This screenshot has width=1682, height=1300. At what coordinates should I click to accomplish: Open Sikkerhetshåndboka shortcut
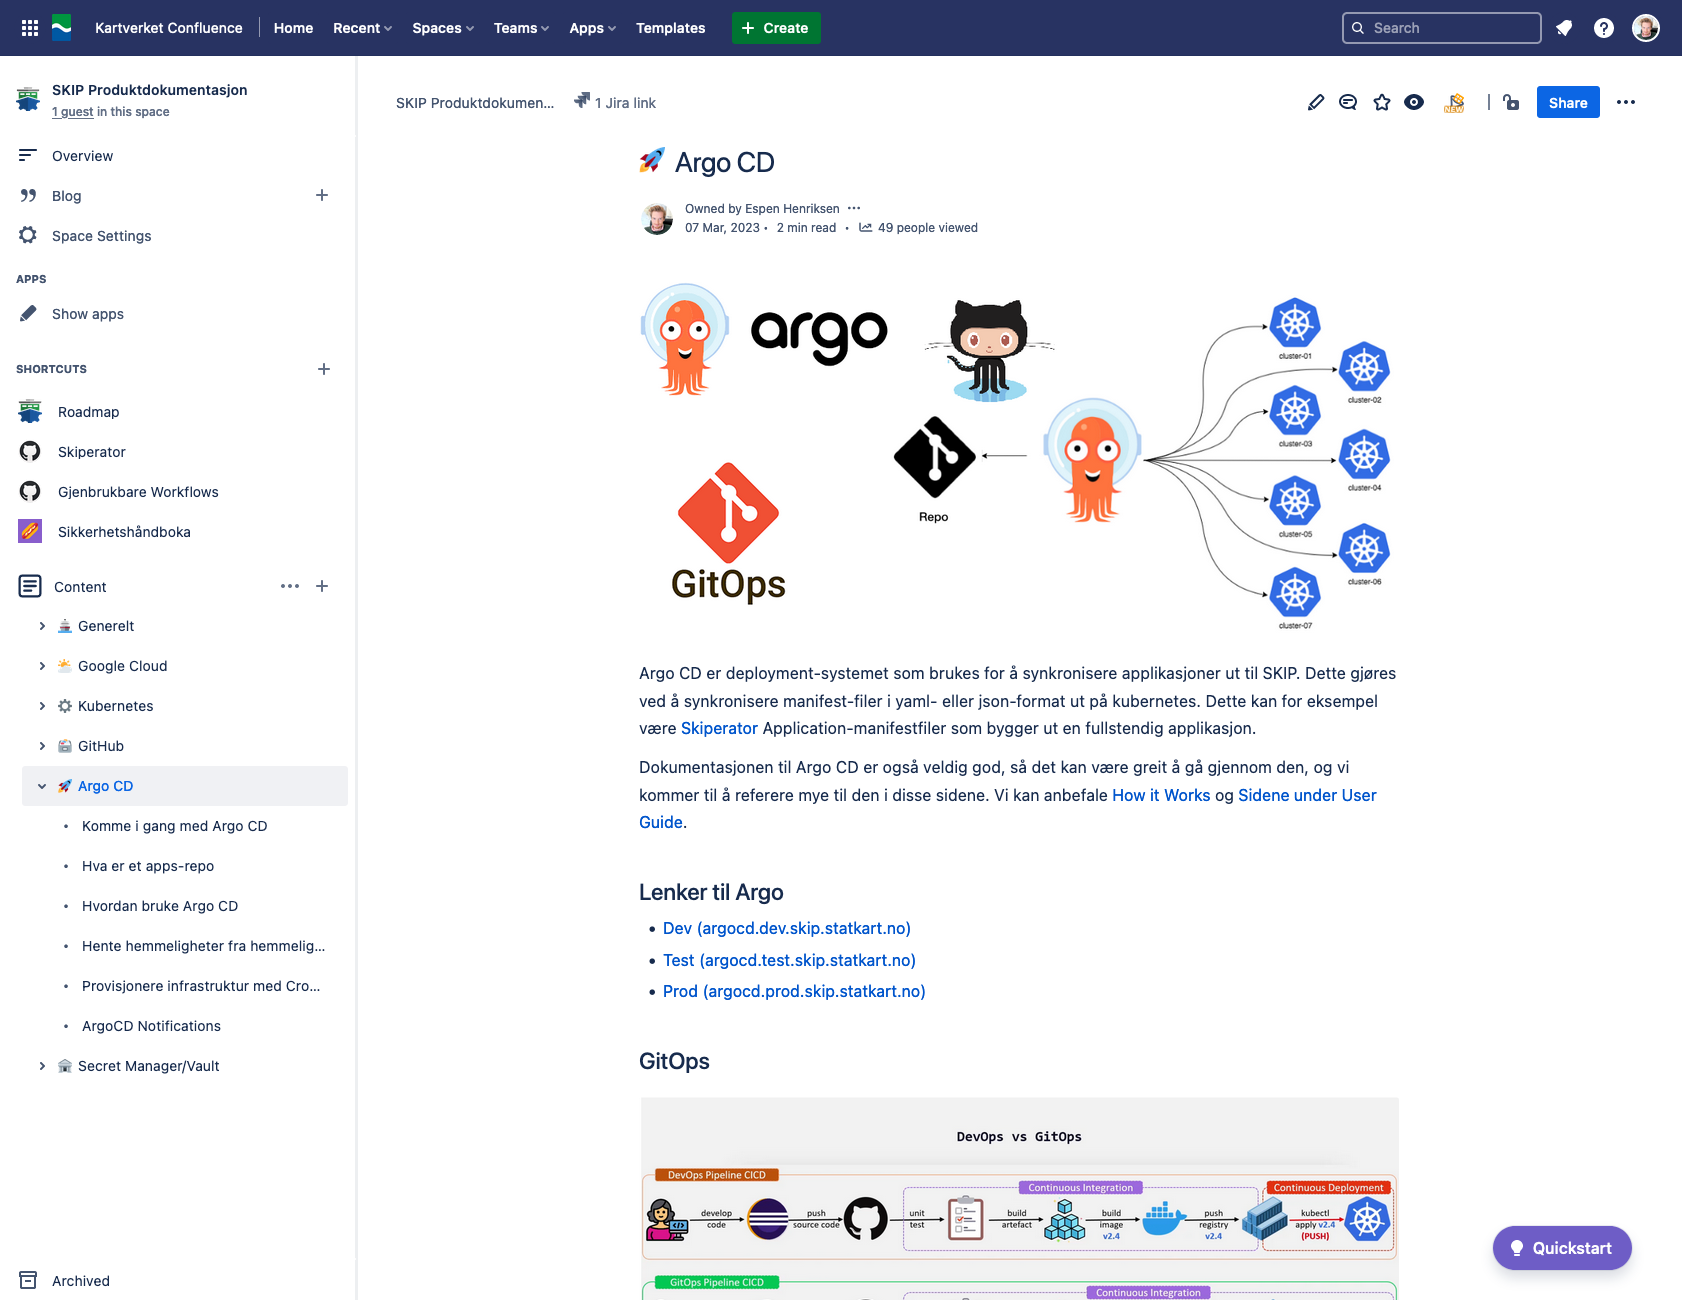[124, 532]
